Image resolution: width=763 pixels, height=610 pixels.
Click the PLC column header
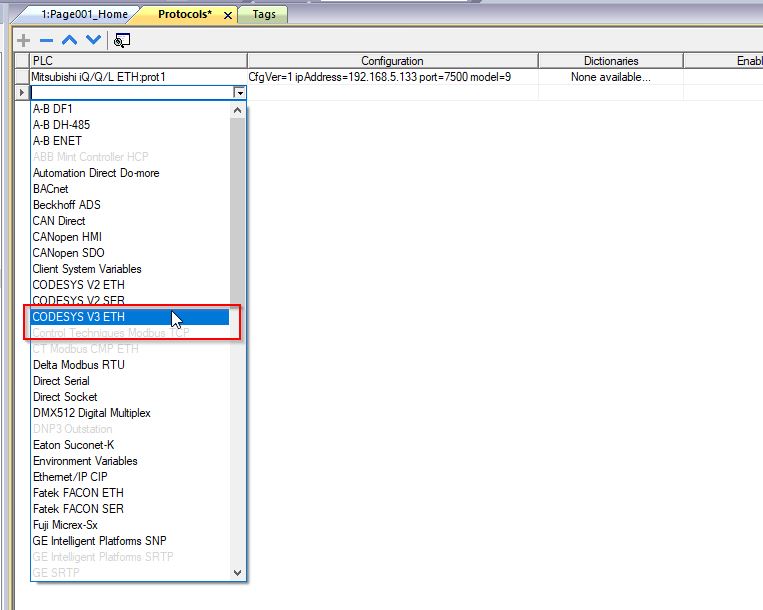[x=138, y=61]
